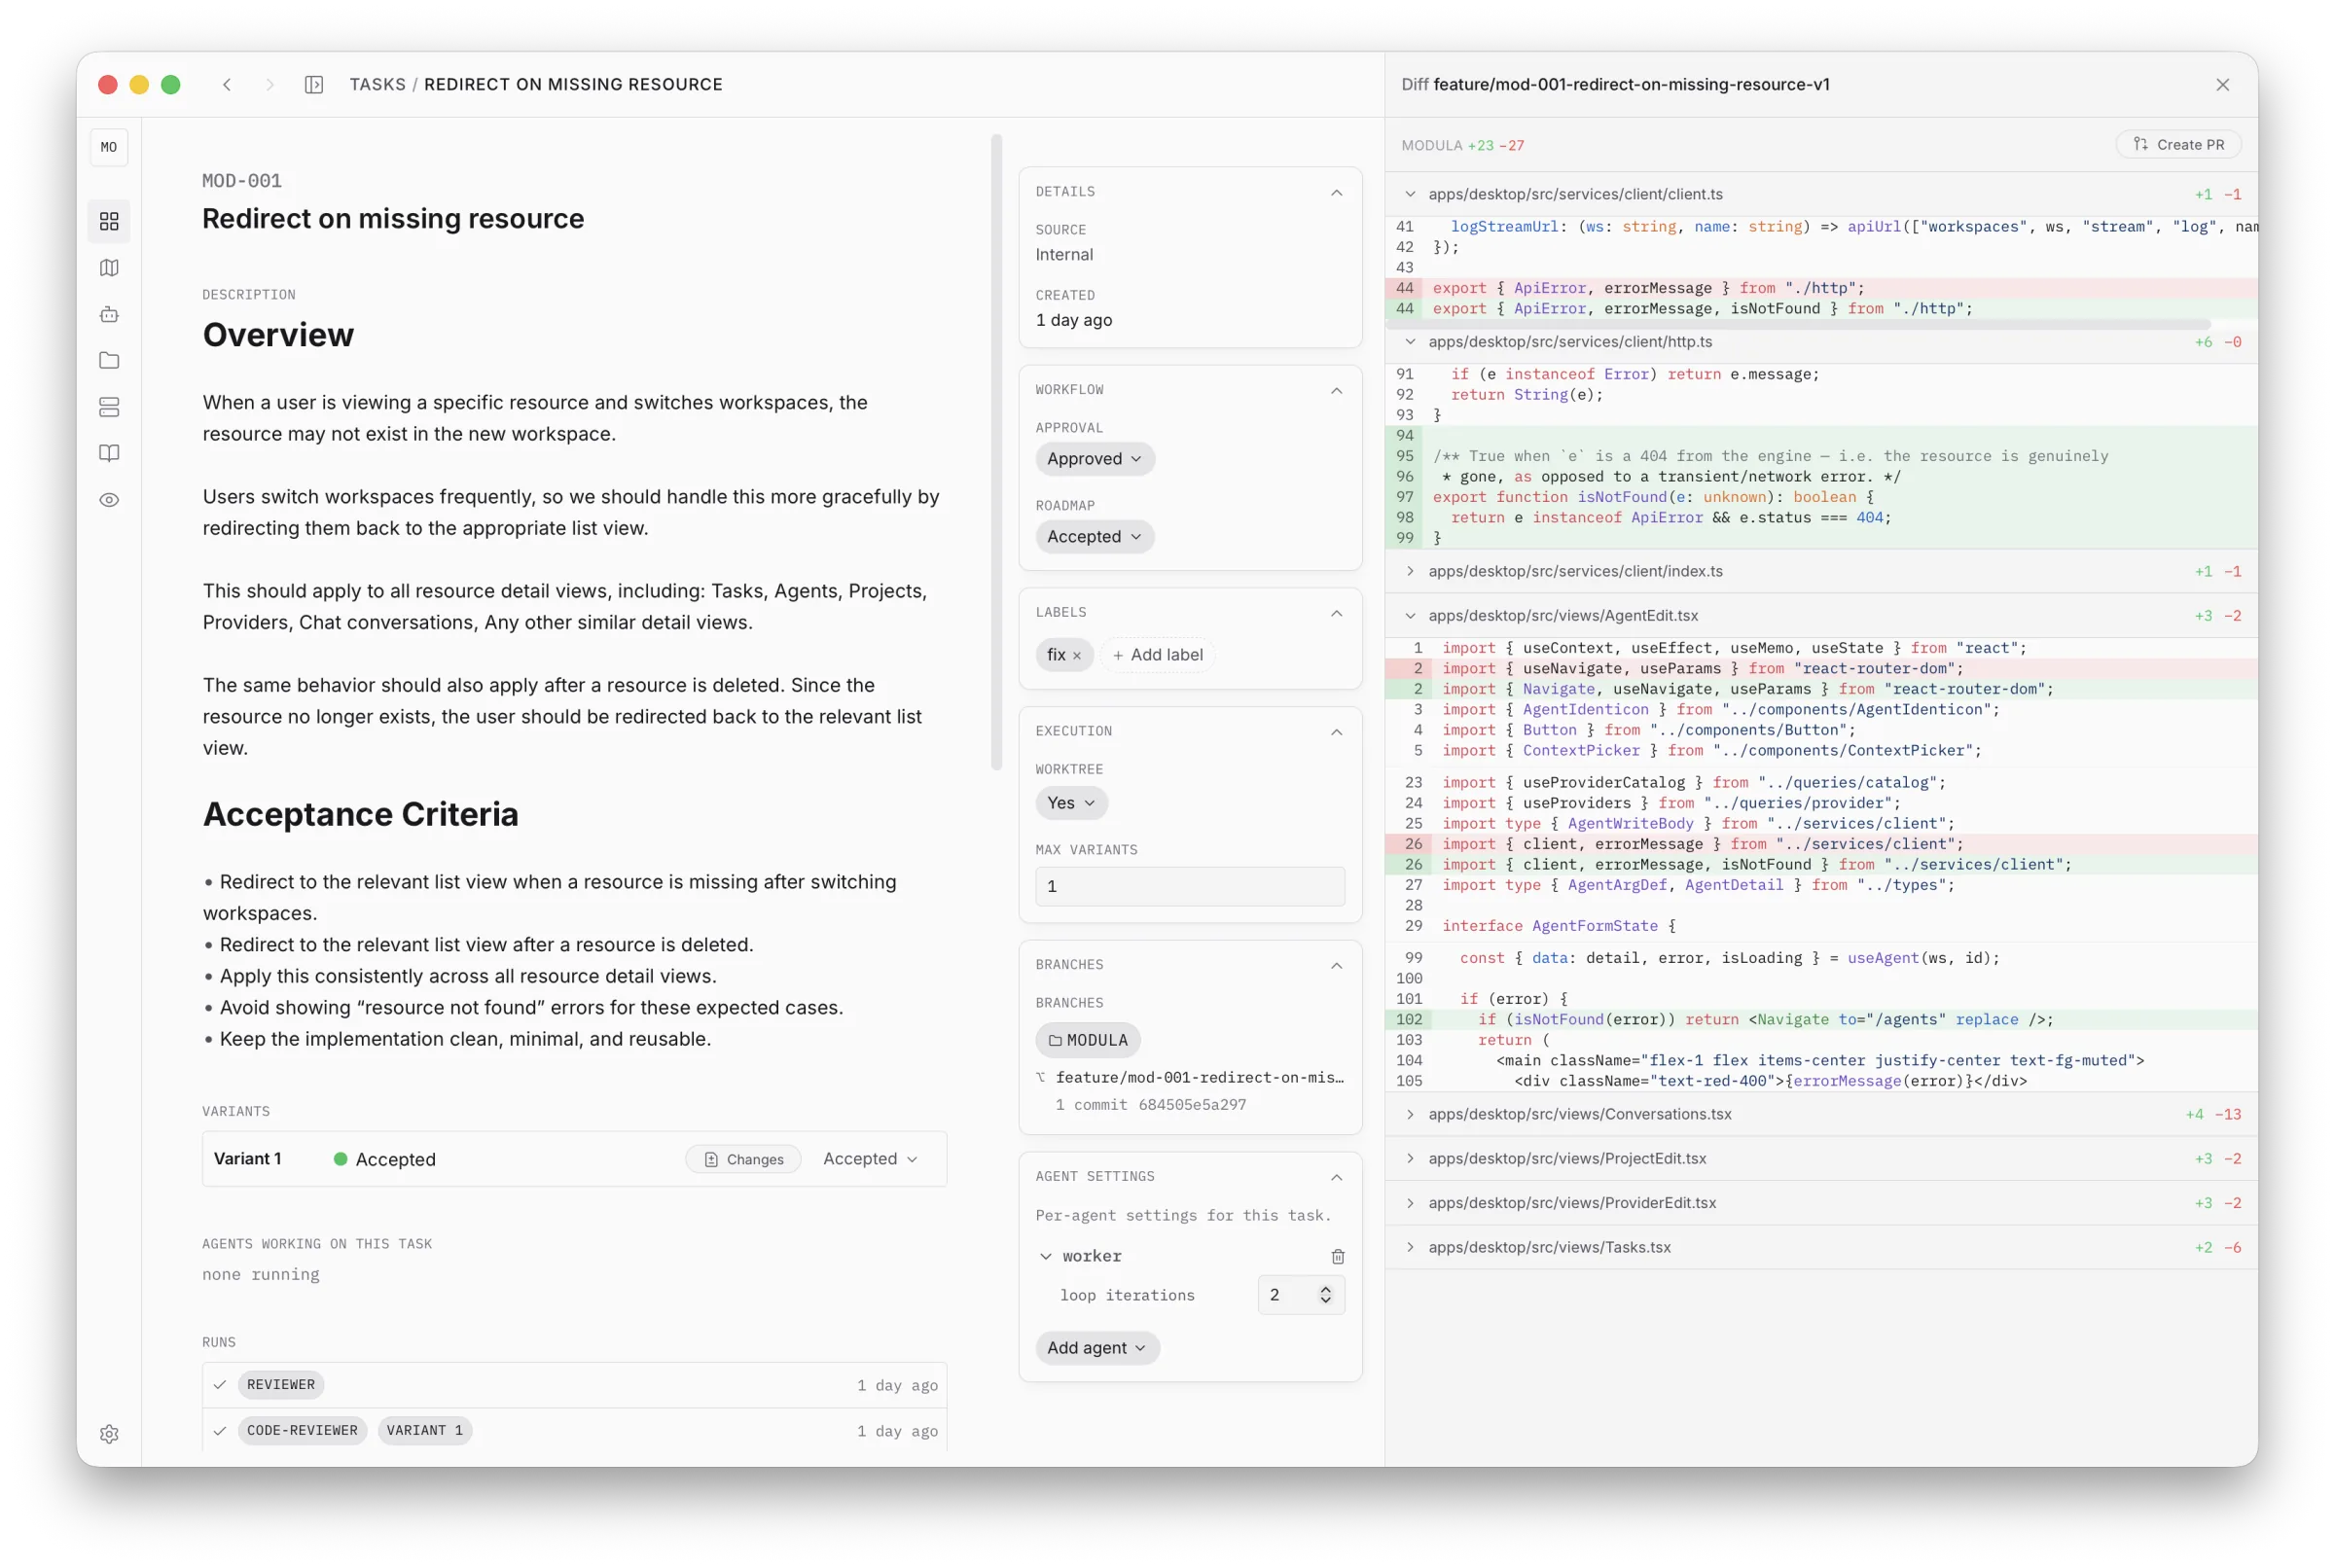
Task: Go back with the left arrow
Action: (x=227, y=85)
